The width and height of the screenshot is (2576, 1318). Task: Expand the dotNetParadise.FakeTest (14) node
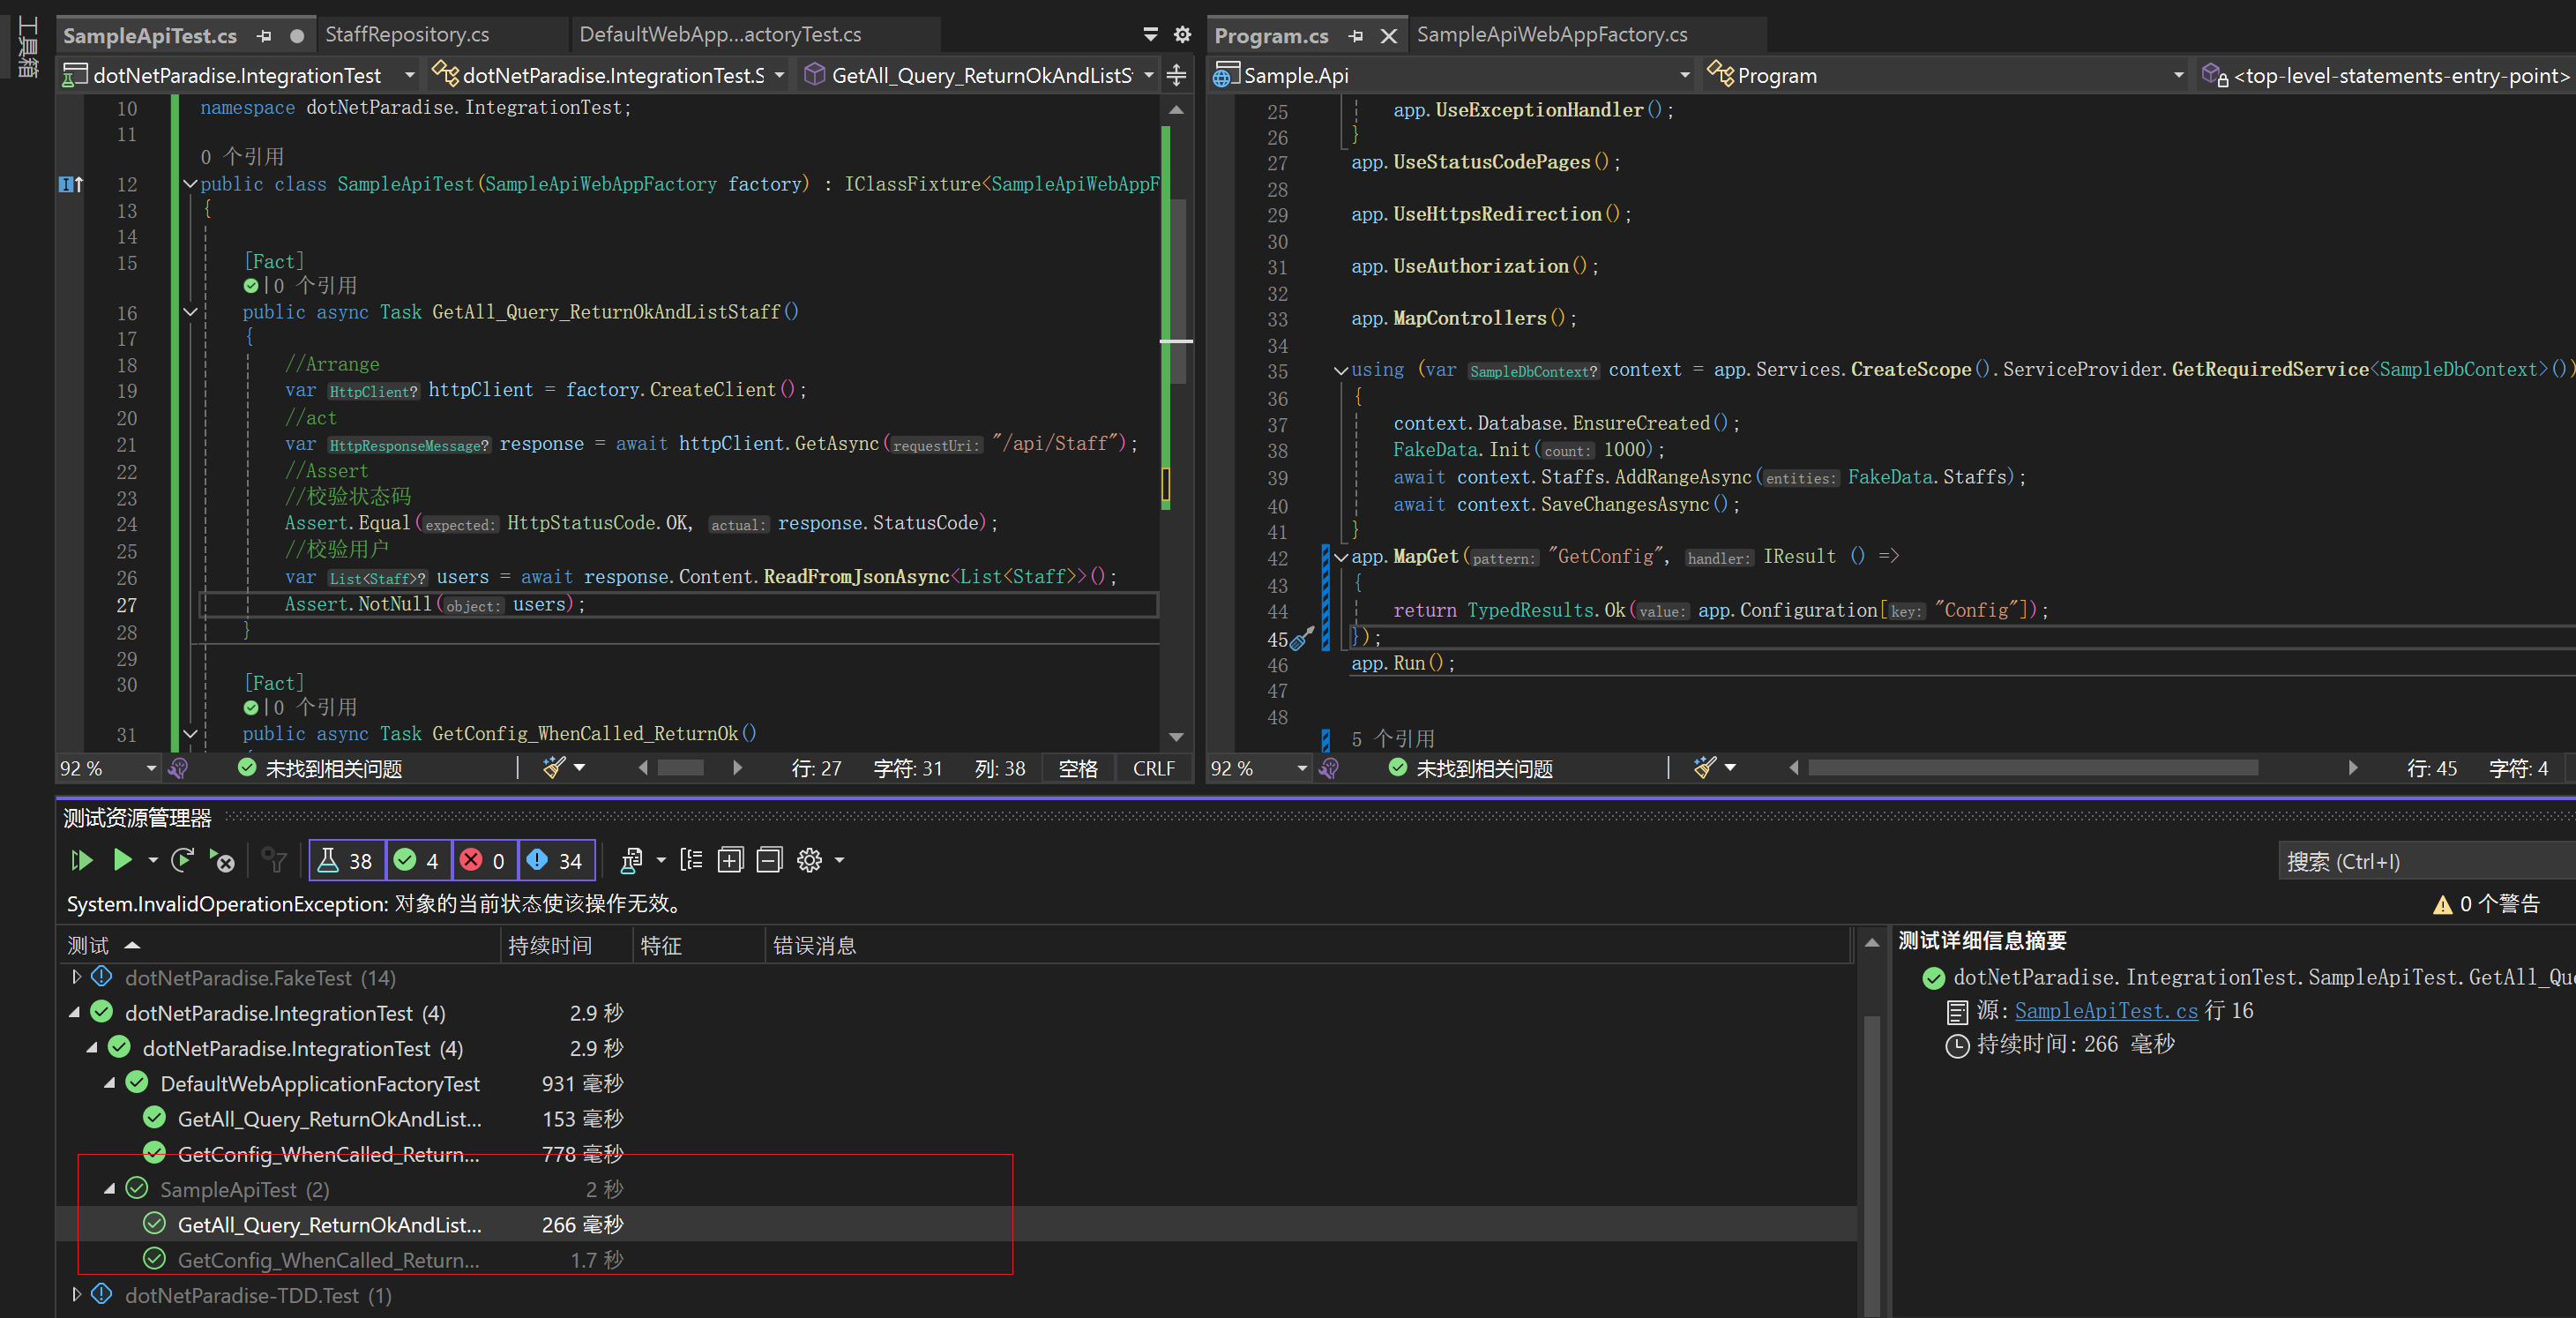tap(76, 977)
